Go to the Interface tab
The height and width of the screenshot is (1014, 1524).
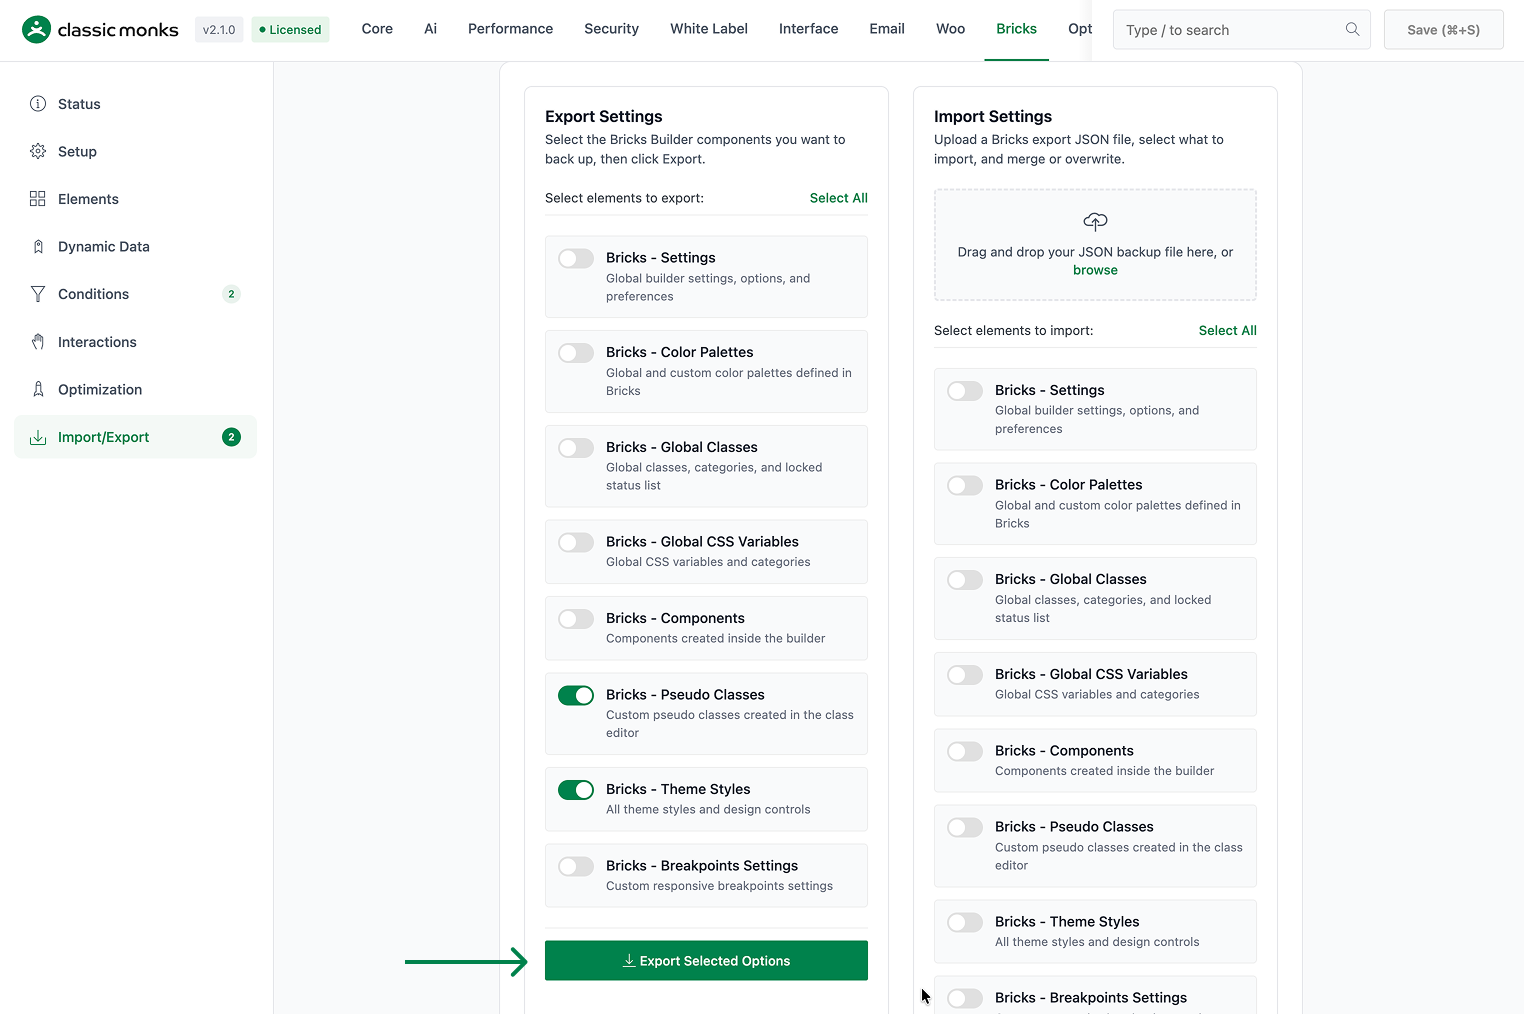click(809, 29)
